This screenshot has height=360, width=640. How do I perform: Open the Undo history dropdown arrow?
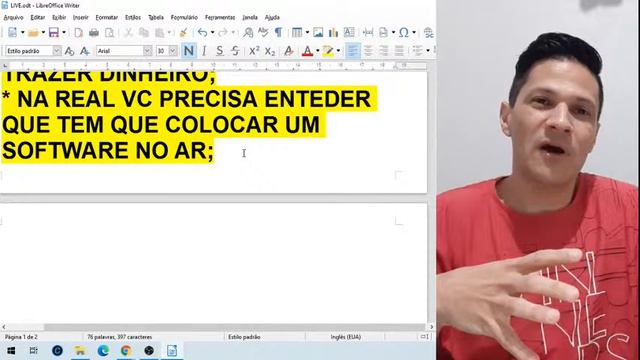pos(212,32)
